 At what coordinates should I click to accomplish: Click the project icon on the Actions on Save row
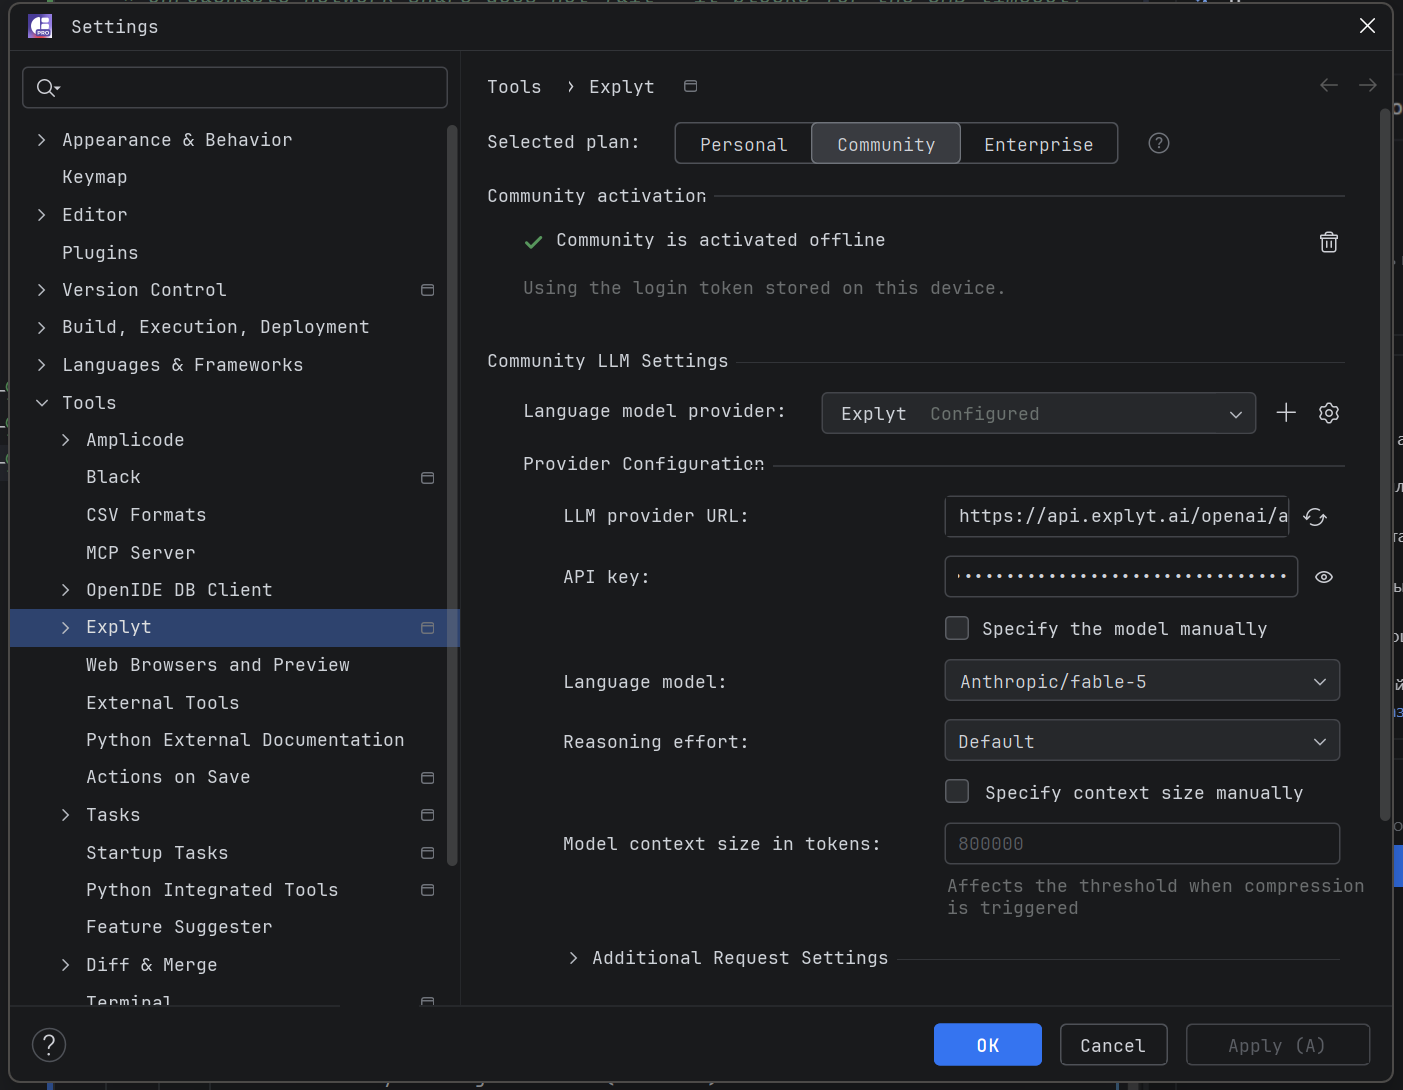pos(427,778)
